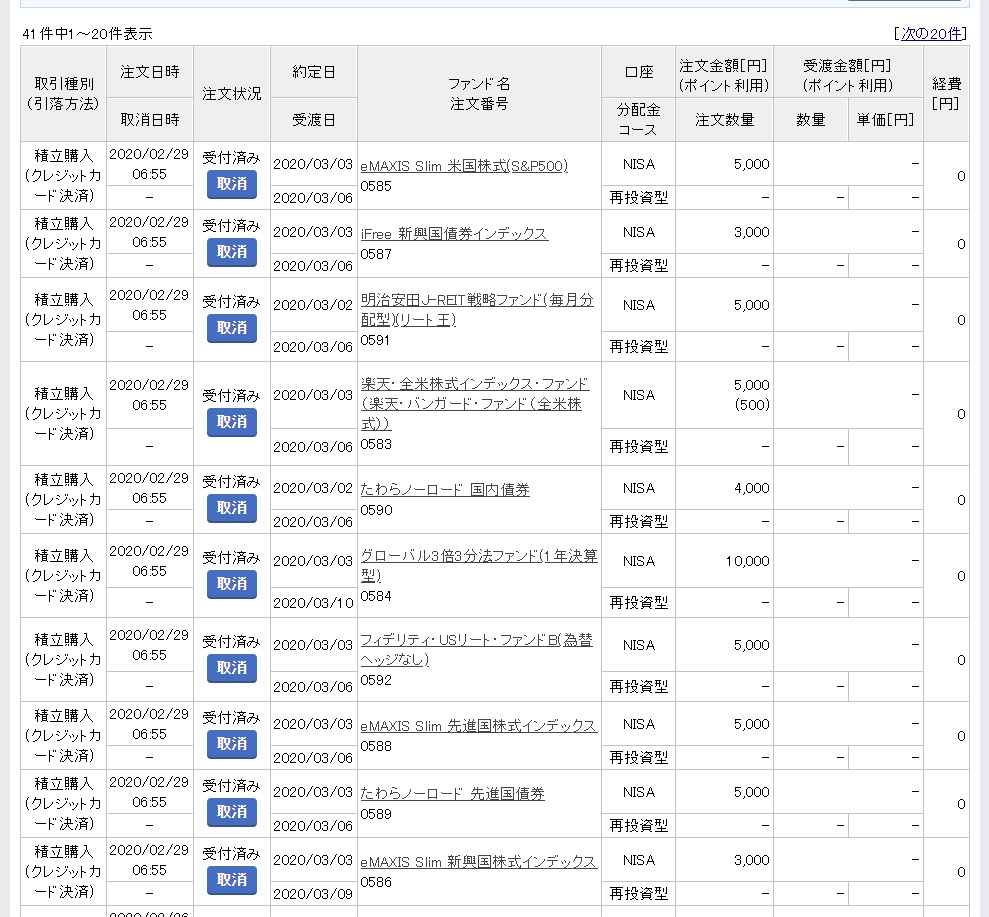Click the 注文日時 column header
The image size is (989, 917).
coord(149,72)
